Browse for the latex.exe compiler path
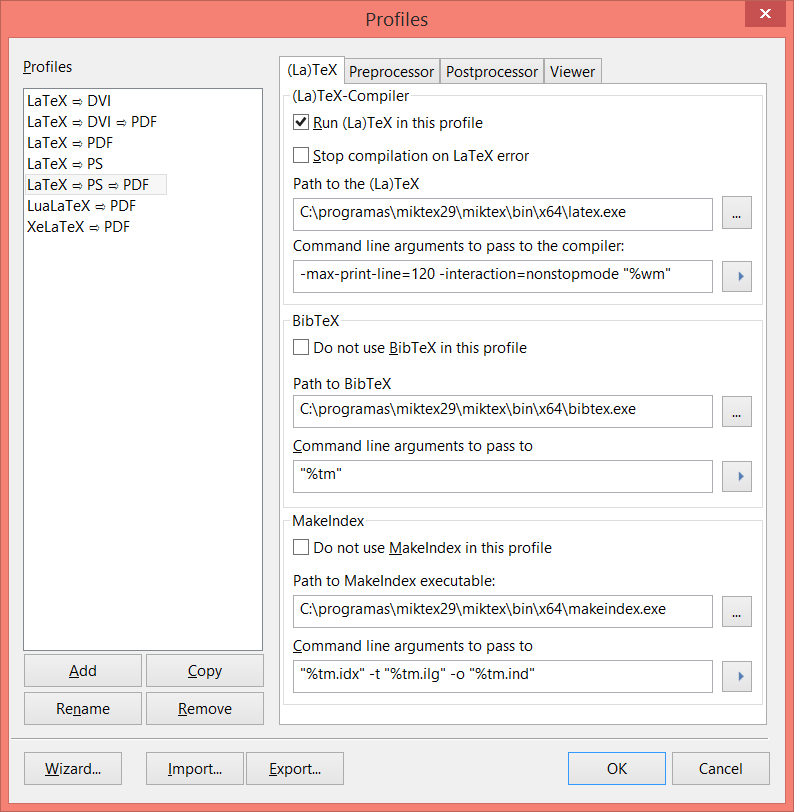 pos(736,213)
